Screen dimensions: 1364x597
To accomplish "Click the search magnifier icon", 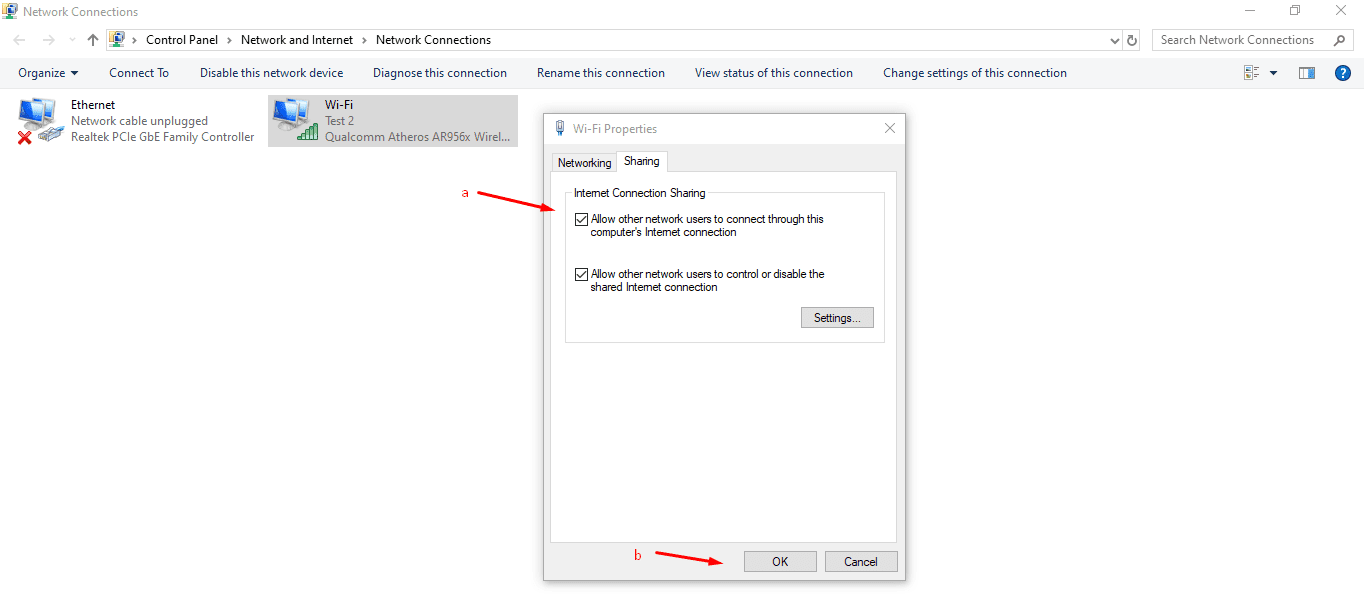I will tap(1340, 40).
